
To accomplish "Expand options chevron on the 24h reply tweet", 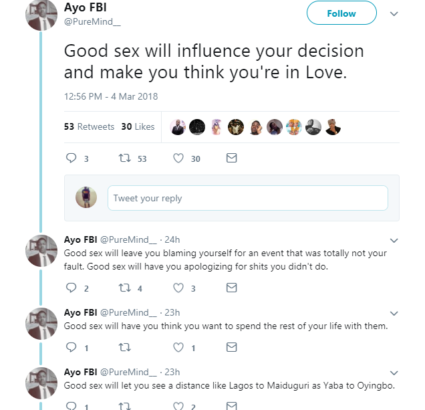I will tap(394, 240).
